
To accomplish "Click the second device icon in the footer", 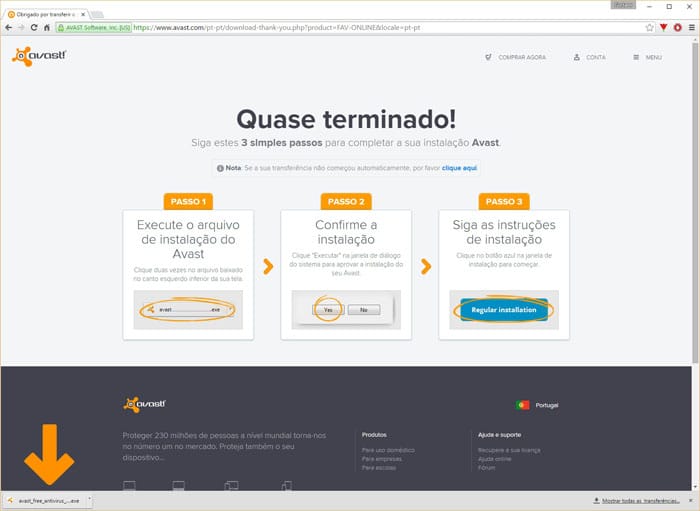I will coord(179,486).
